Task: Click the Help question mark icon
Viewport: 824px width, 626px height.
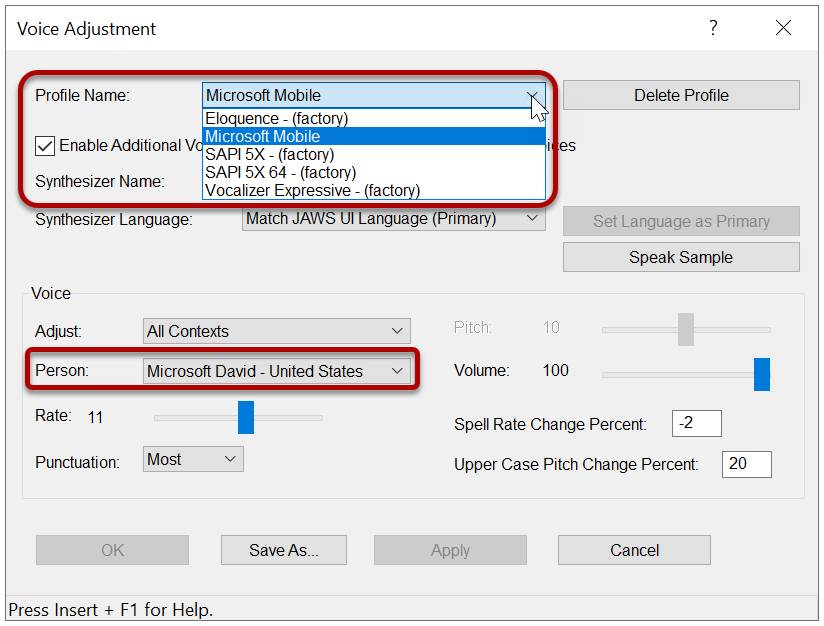Action: coord(712,28)
